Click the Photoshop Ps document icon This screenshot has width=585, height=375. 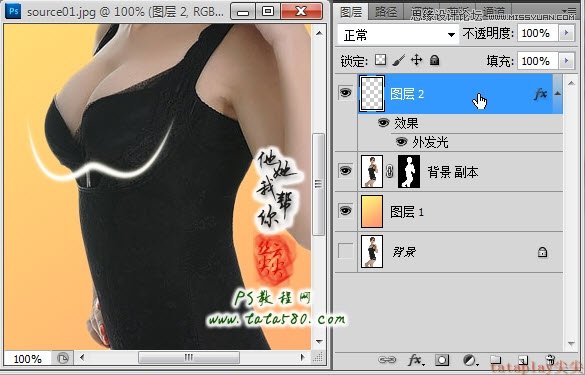pos(13,11)
